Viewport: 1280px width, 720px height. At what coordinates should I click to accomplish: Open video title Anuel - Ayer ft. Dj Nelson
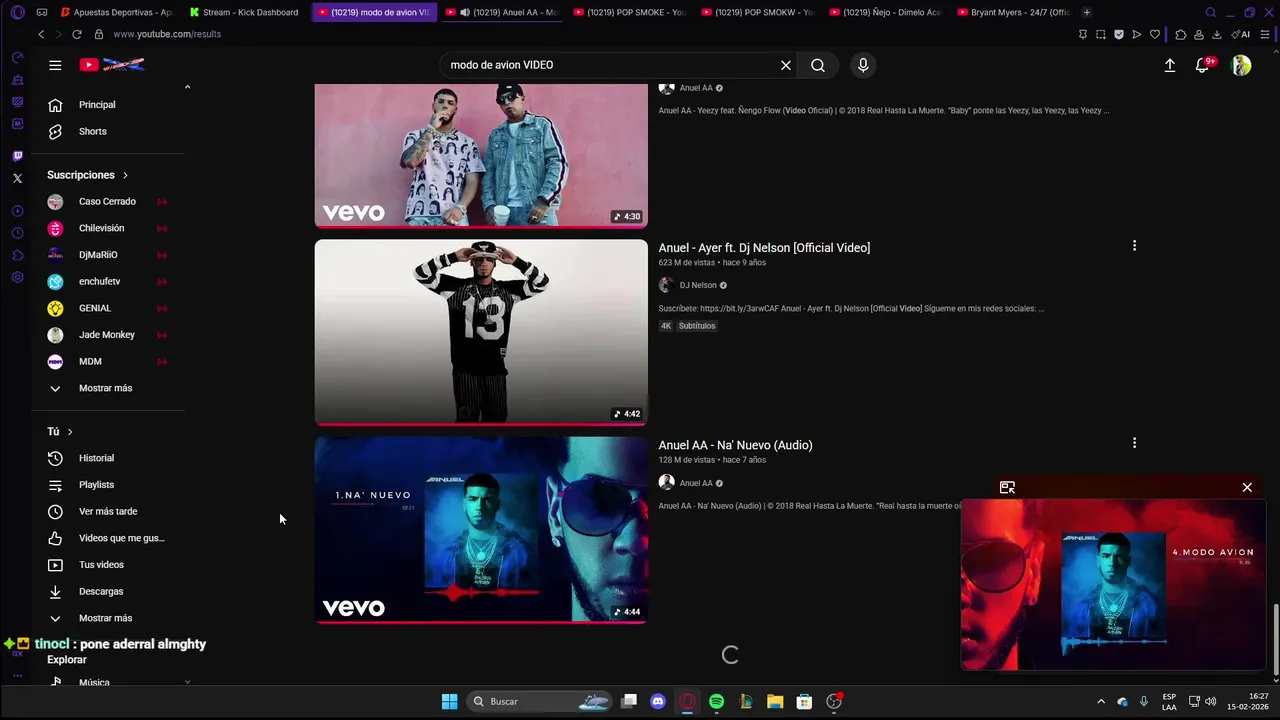tap(764, 248)
